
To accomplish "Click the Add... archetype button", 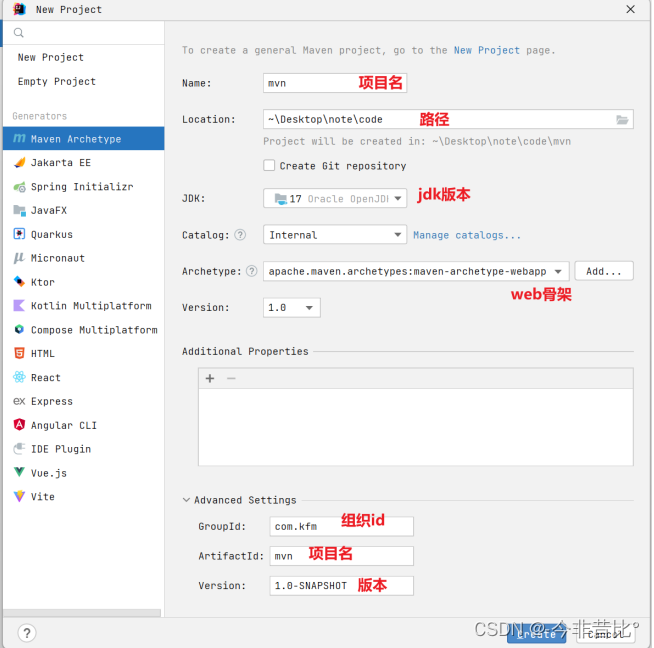I will (604, 271).
